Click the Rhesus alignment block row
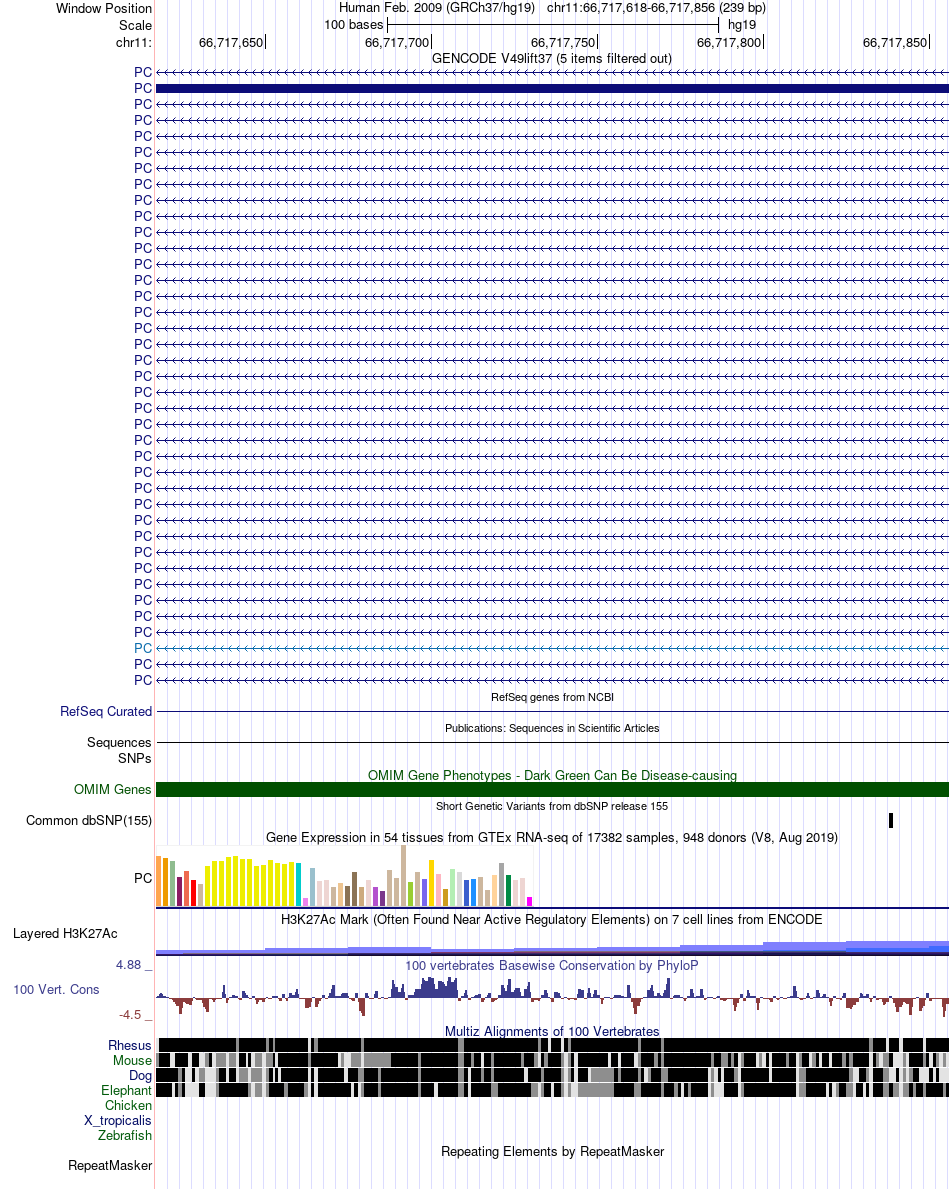Screen dimensions: 950x1189 coord(552,1046)
